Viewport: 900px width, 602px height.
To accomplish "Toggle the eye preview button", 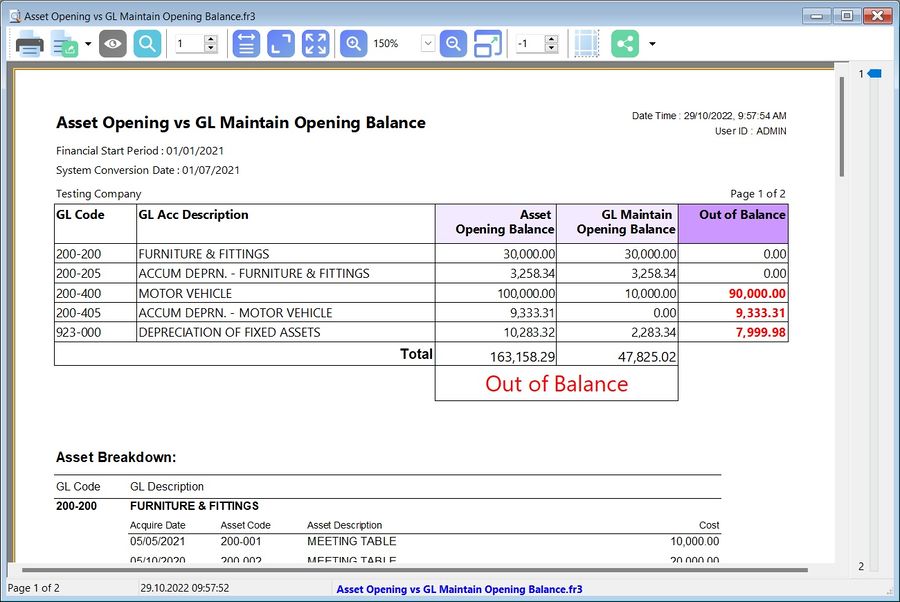I will click(113, 44).
